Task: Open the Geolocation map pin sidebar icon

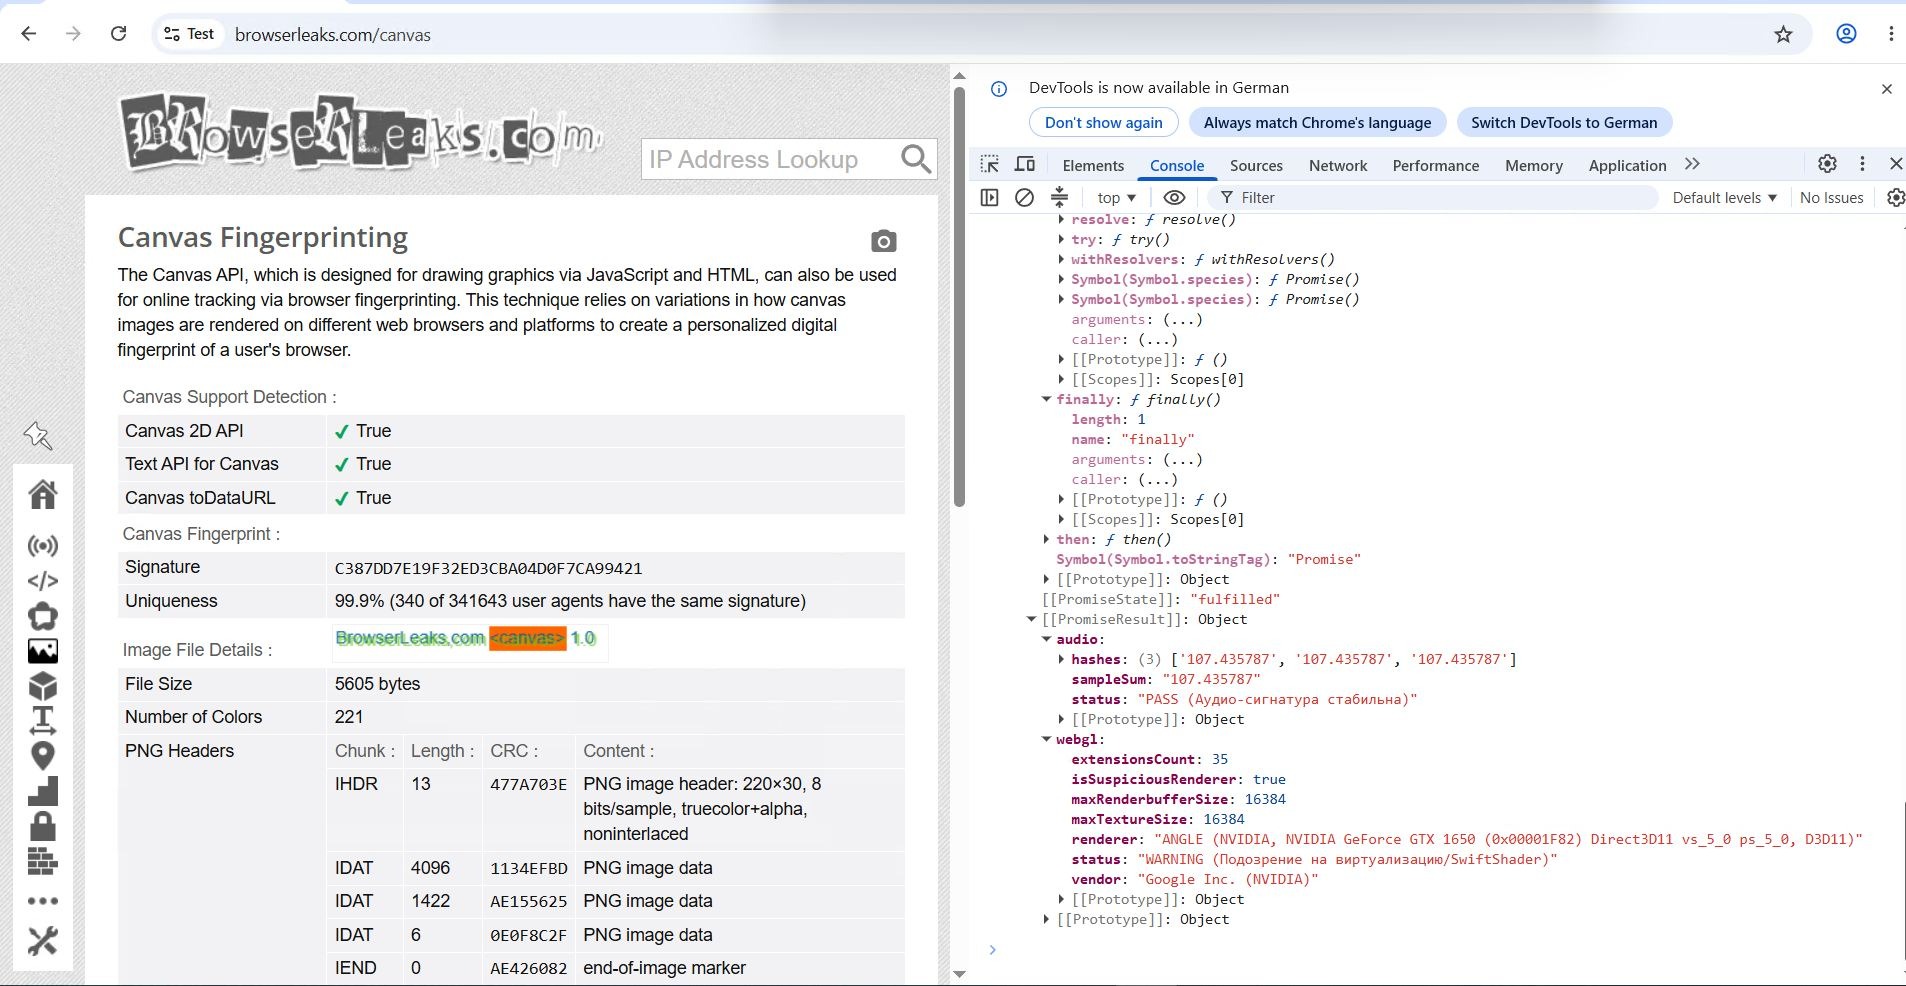Action: pyautogui.click(x=43, y=756)
